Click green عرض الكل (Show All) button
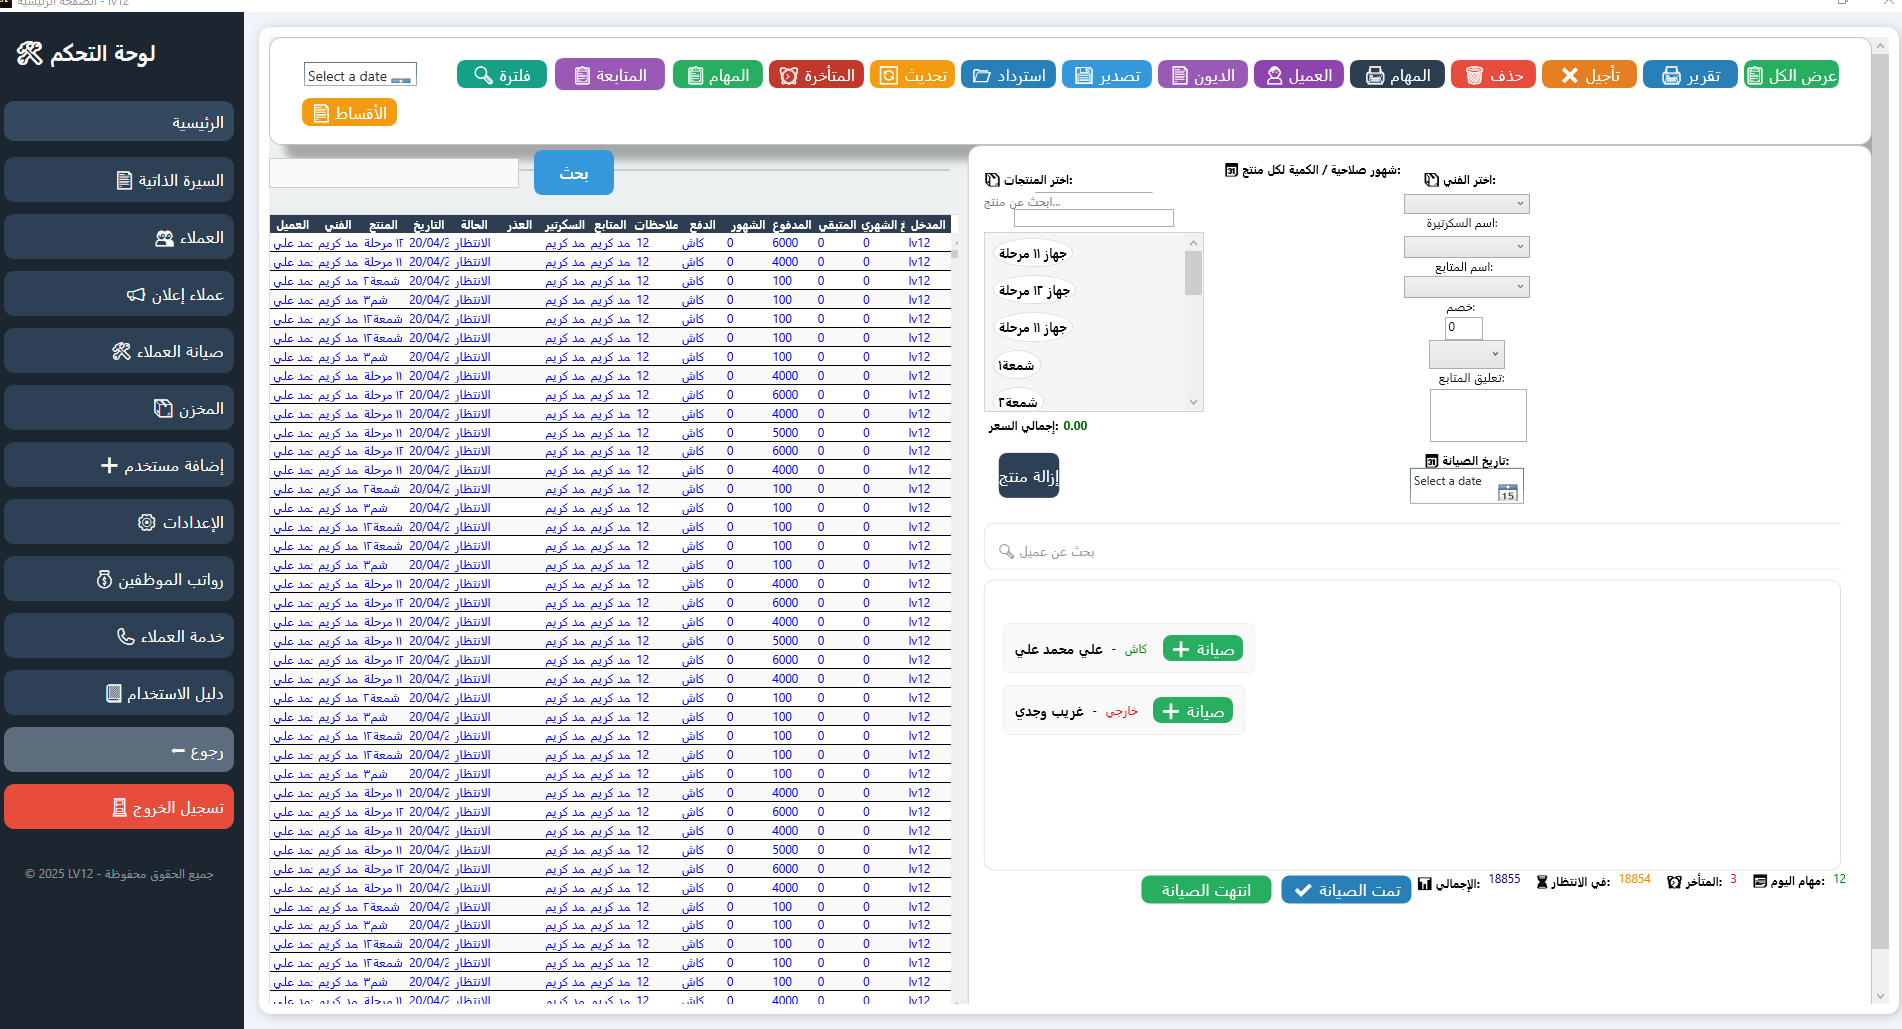 (1791, 75)
